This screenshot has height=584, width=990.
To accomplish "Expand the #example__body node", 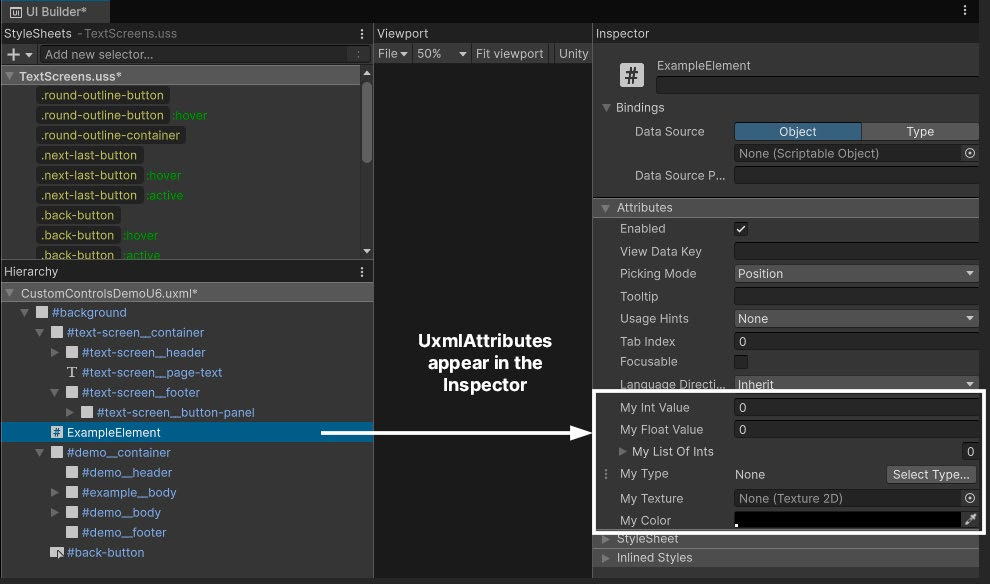I will coord(55,492).
